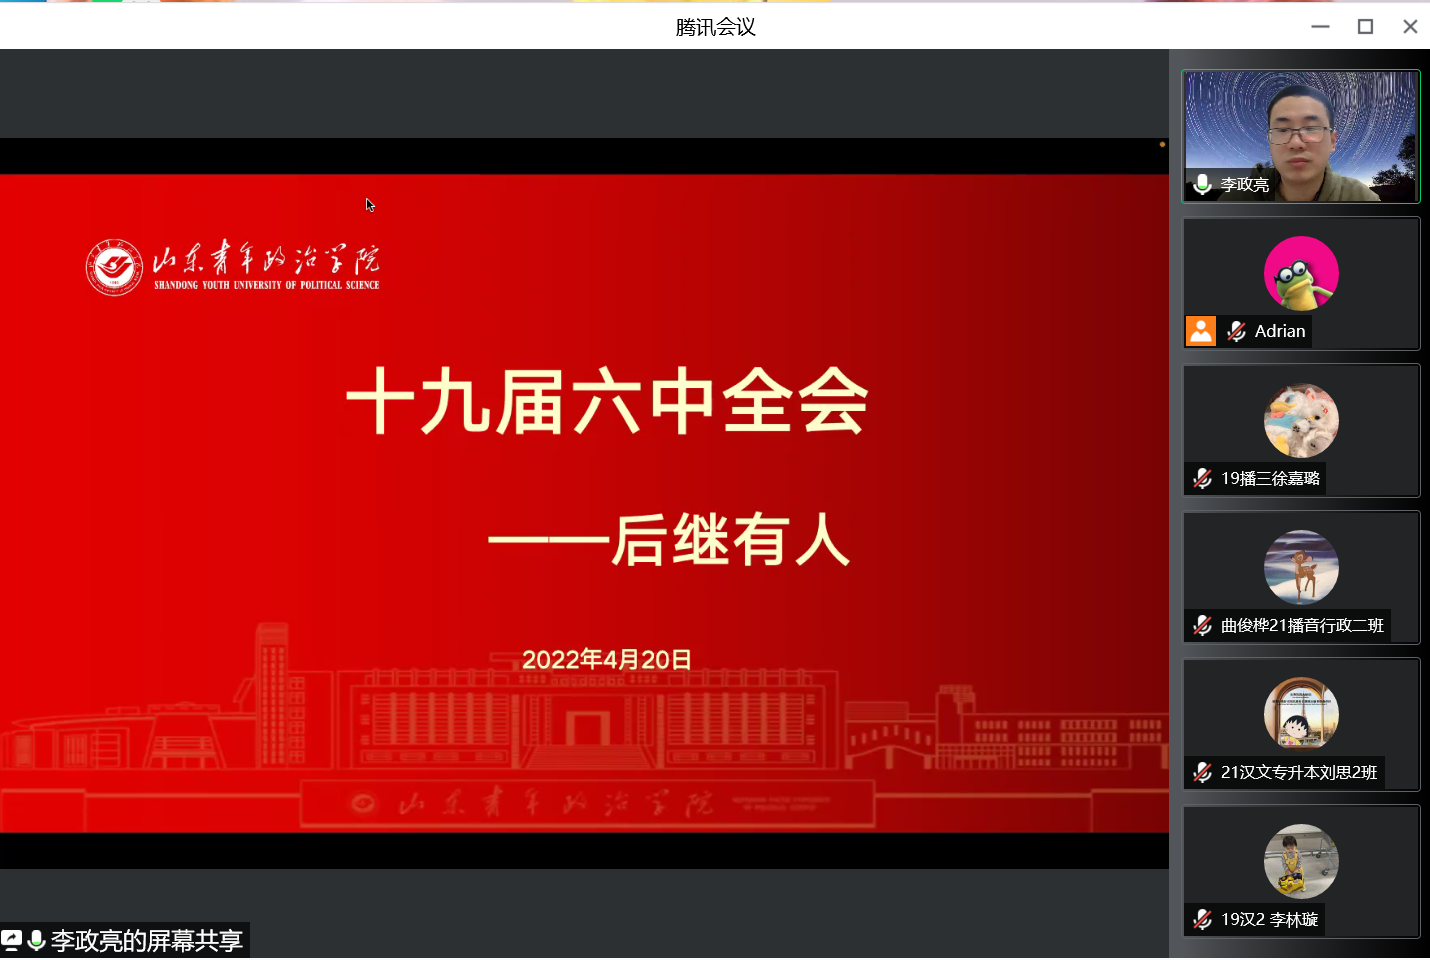This screenshot has width=1430, height=960.
Task: Click Adrian's muted microphone icon
Action: (x=1237, y=331)
